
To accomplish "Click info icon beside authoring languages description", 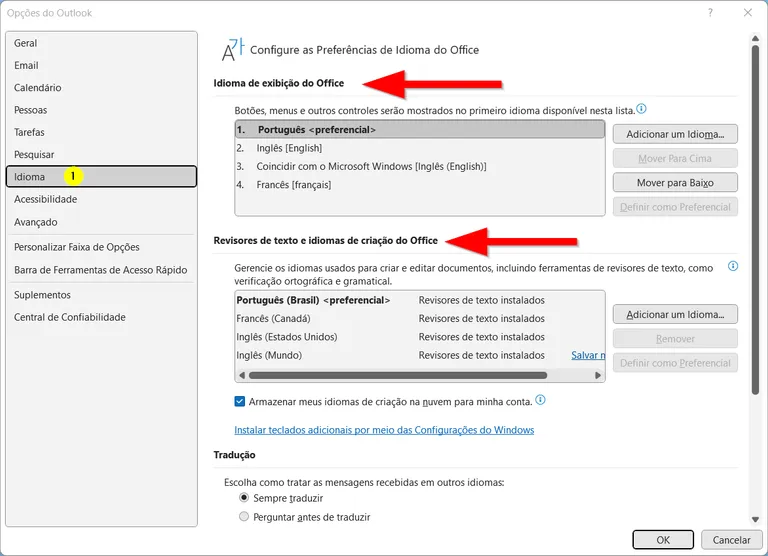I will pos(733,266).
